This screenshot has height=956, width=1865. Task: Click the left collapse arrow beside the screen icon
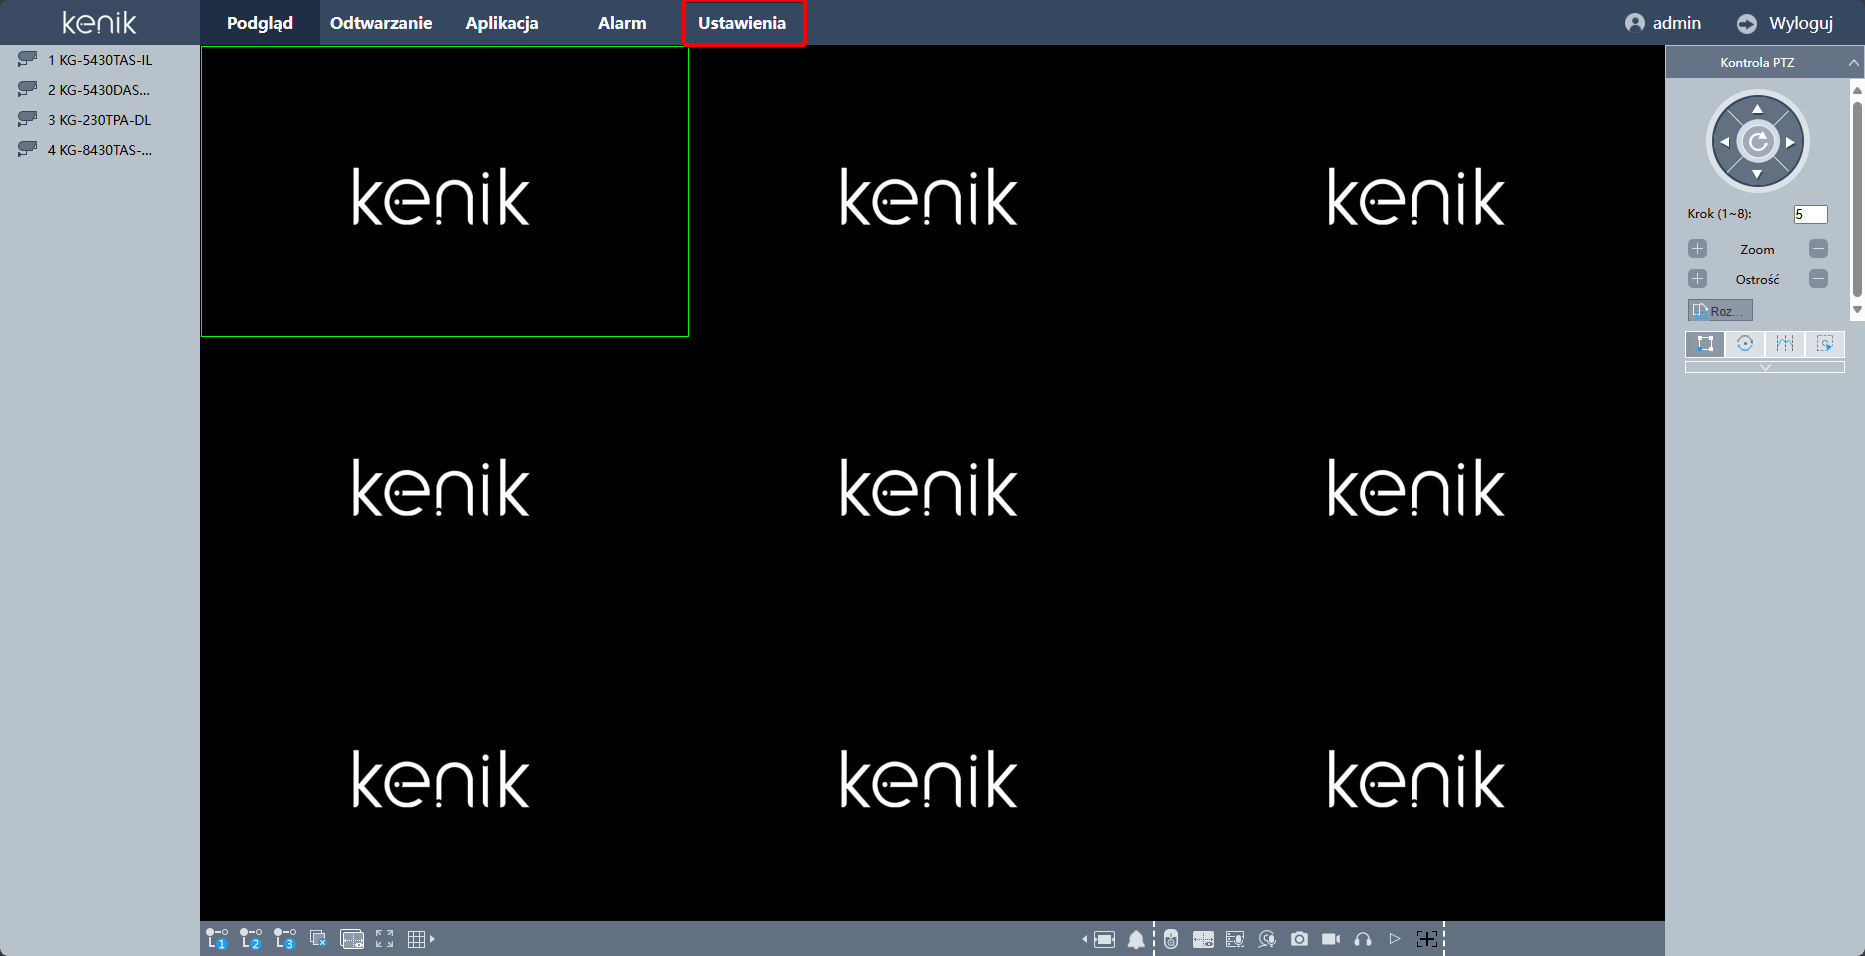pyautogui.click(x=1084, y=939)
